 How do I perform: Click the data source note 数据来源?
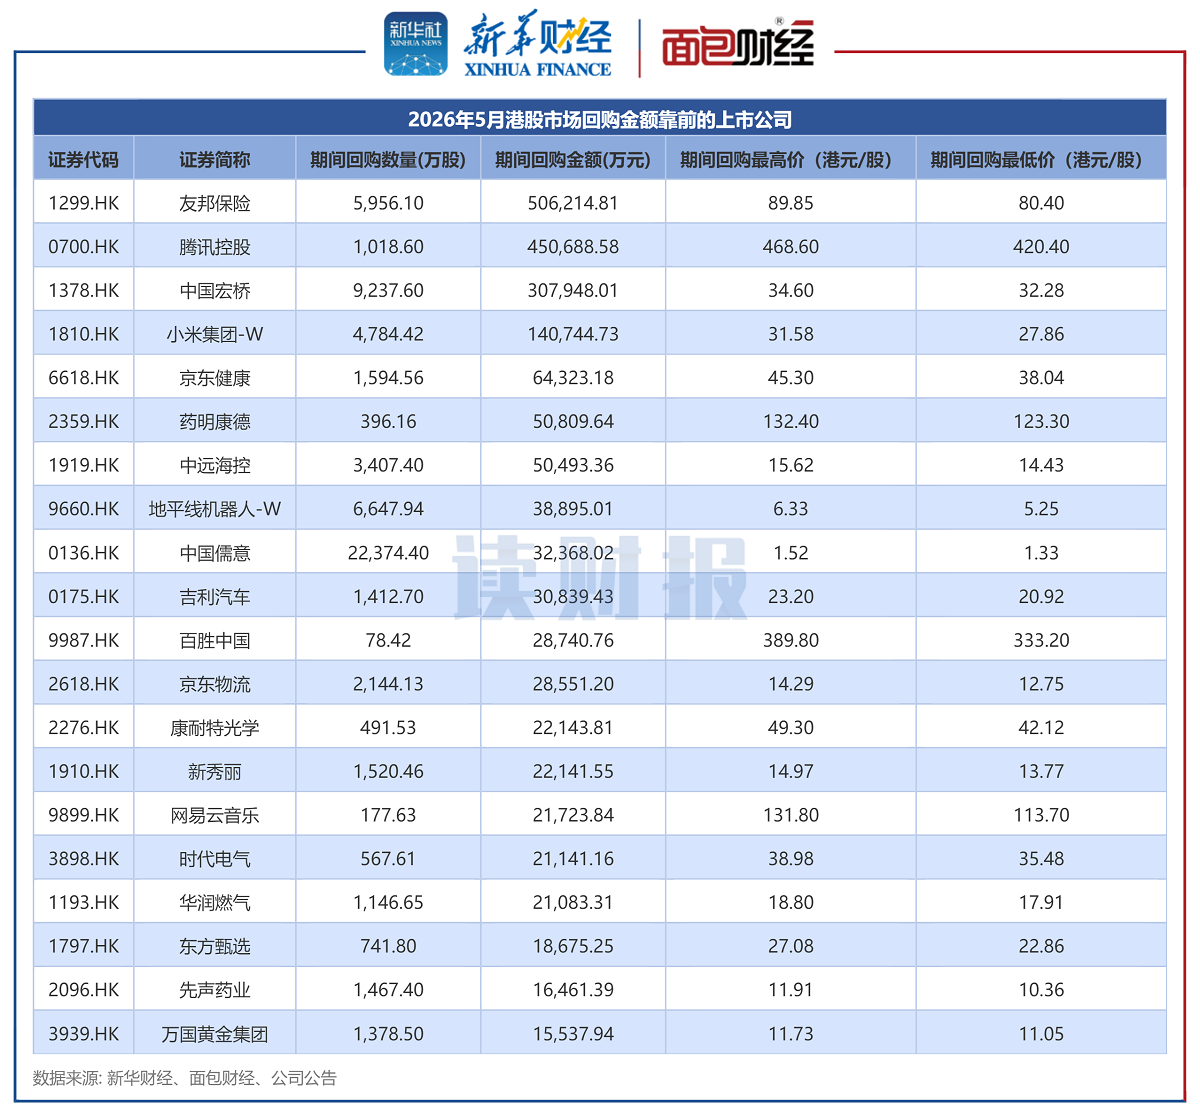click(x=185, y=1079)
